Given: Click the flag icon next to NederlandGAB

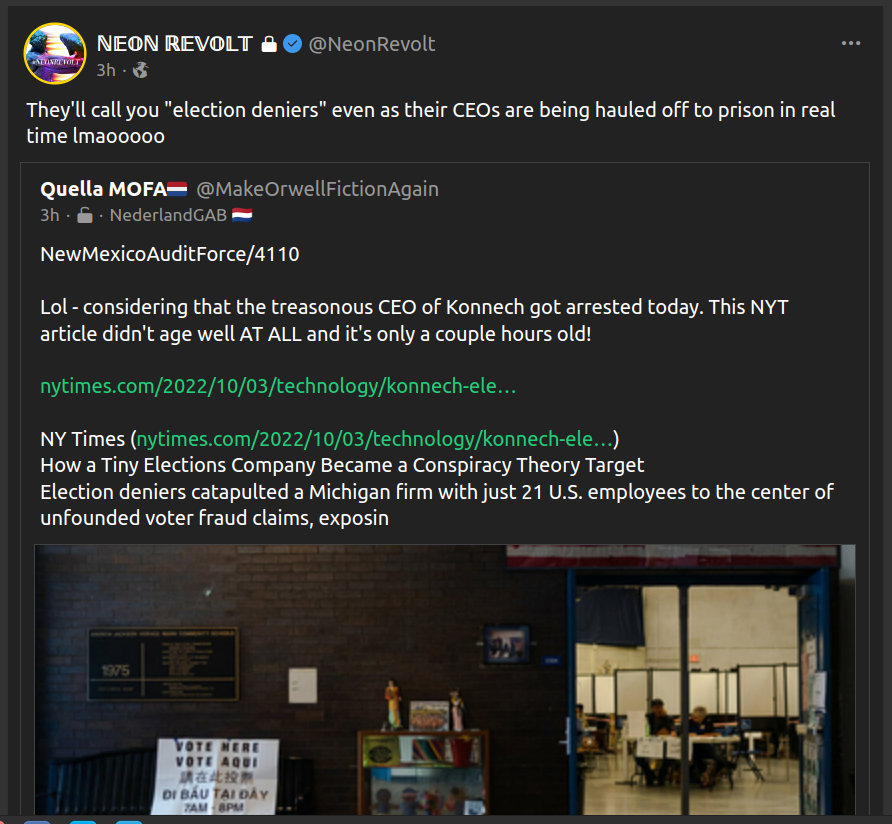Looking at the screenshot, I should [x=242, y=215].
